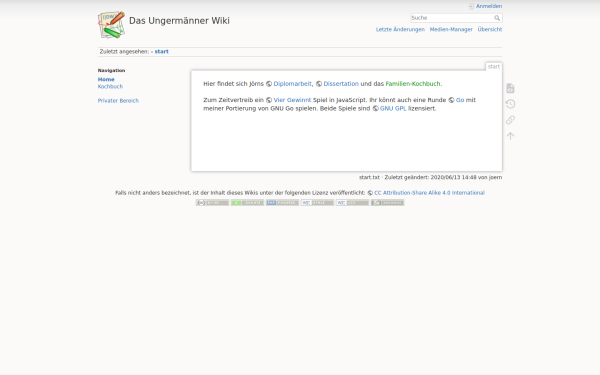This screenshot has width=600, height=375.
Task: Show backlinks via chain link icon
Action: (510, 120)
